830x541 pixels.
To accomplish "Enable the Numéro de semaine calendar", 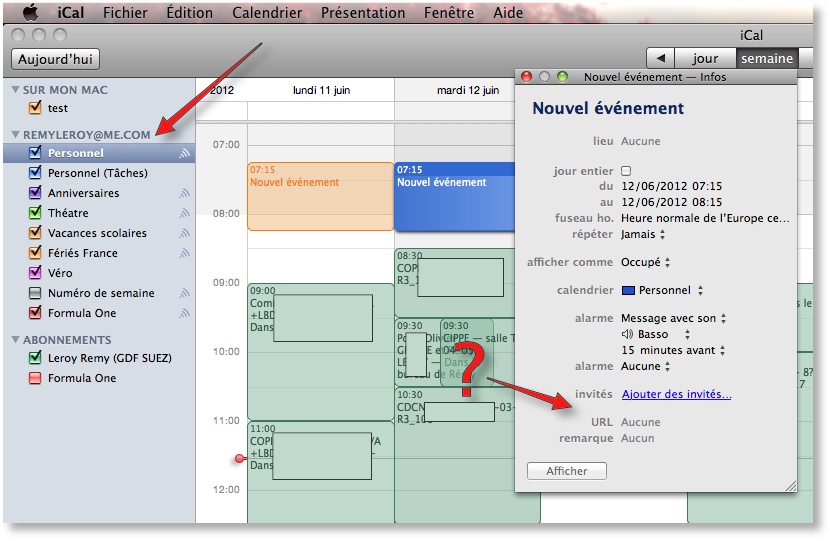I will (x=35, y=293).
